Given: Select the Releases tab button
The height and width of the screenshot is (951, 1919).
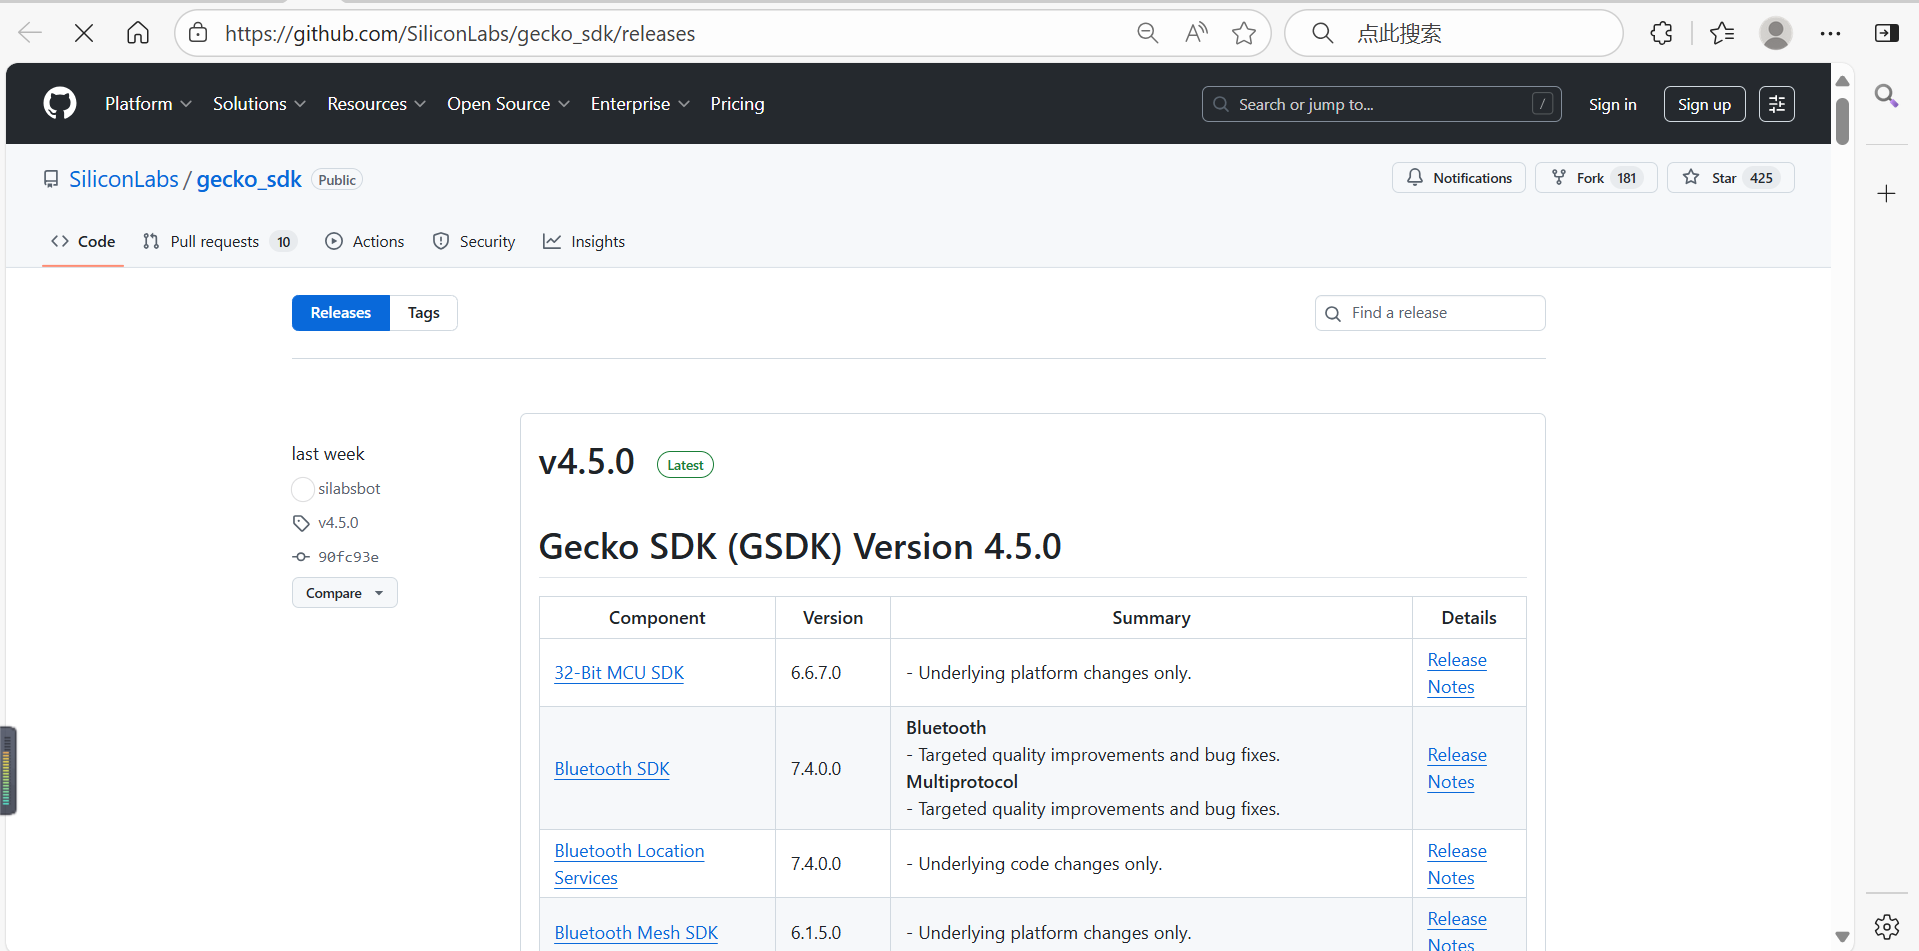Looking at the screenshot, I should click(x=341, y=313).
